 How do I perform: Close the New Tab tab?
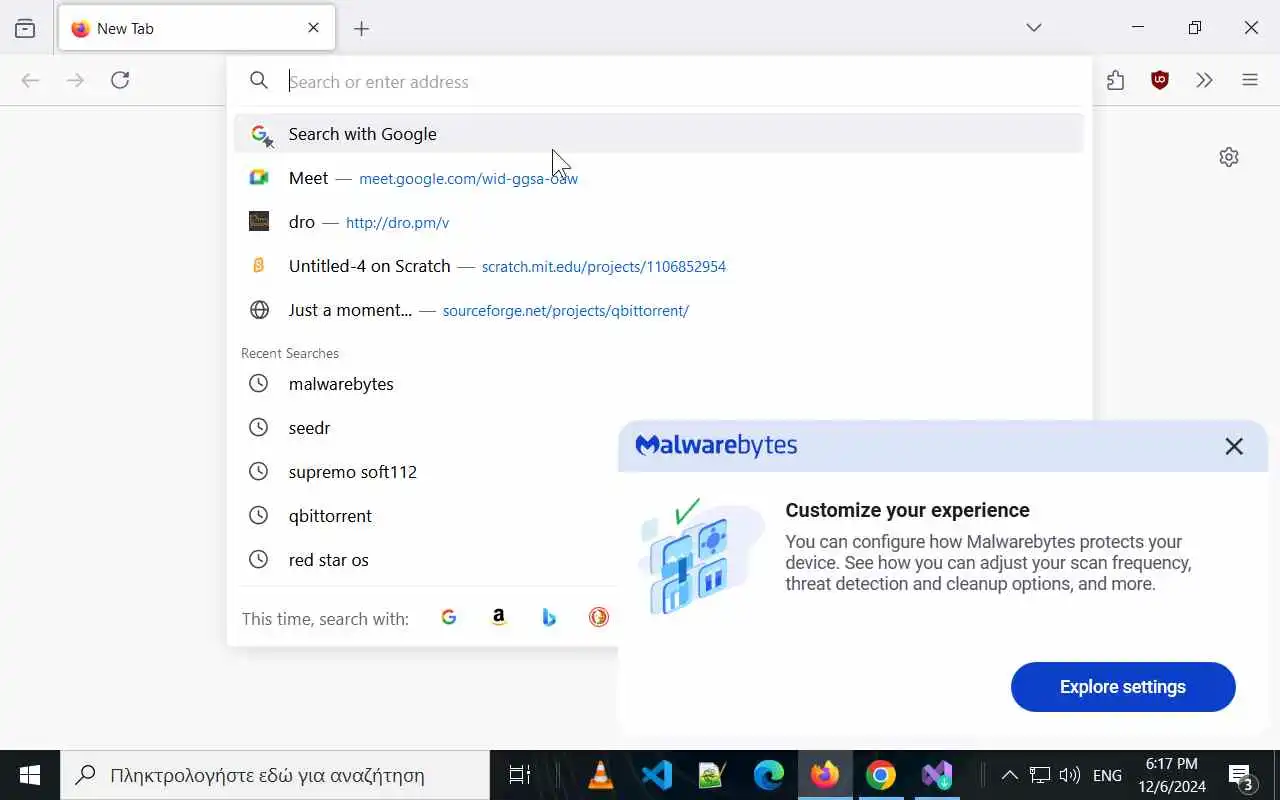313,28
